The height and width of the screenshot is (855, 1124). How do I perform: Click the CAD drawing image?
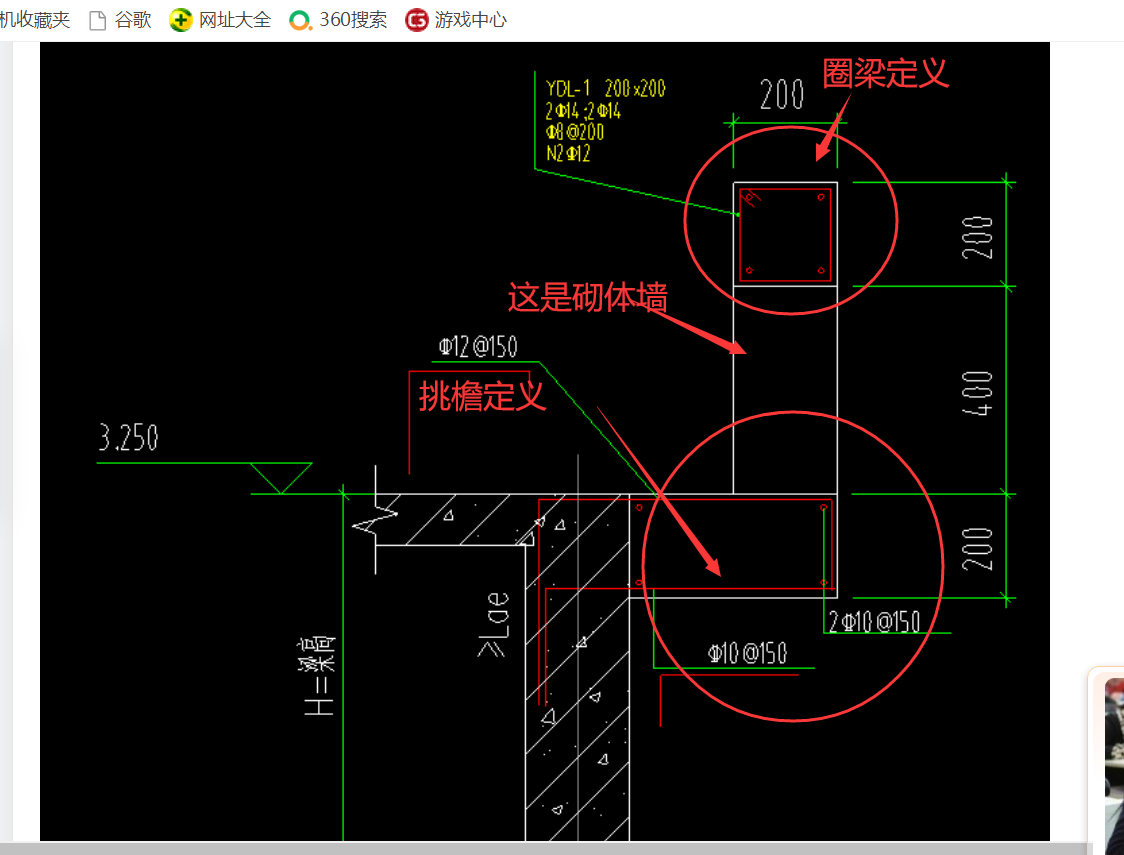tap(545, 441)
